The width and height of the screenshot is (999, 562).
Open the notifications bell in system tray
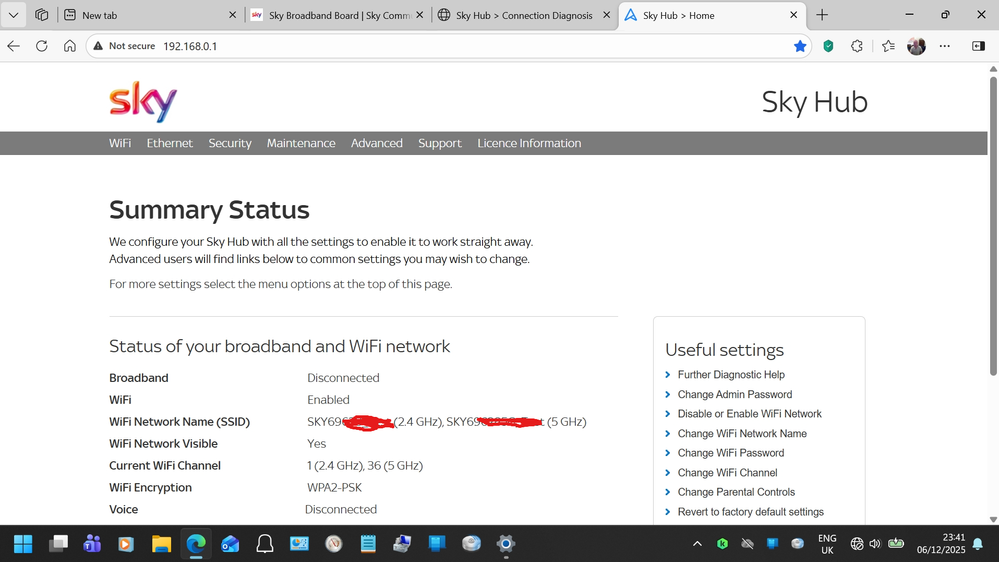point(978,544)
